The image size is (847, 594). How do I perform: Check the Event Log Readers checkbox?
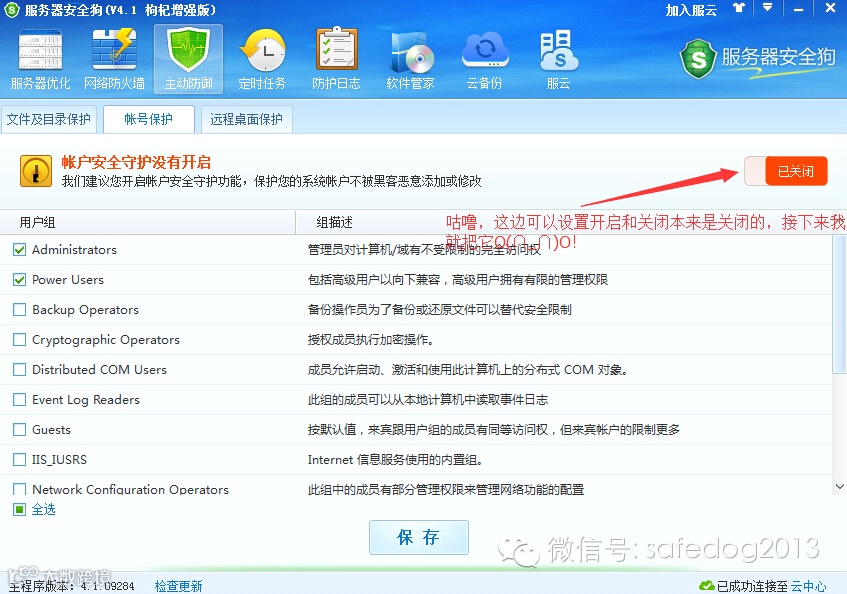pyautogui.click(x=19, y=400)
